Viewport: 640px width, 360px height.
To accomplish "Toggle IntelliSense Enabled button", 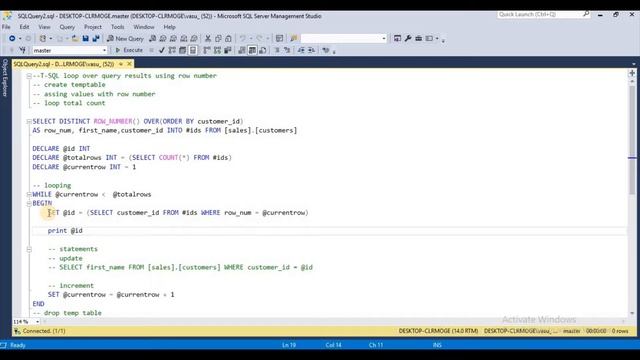I will (x=193, y=50).
